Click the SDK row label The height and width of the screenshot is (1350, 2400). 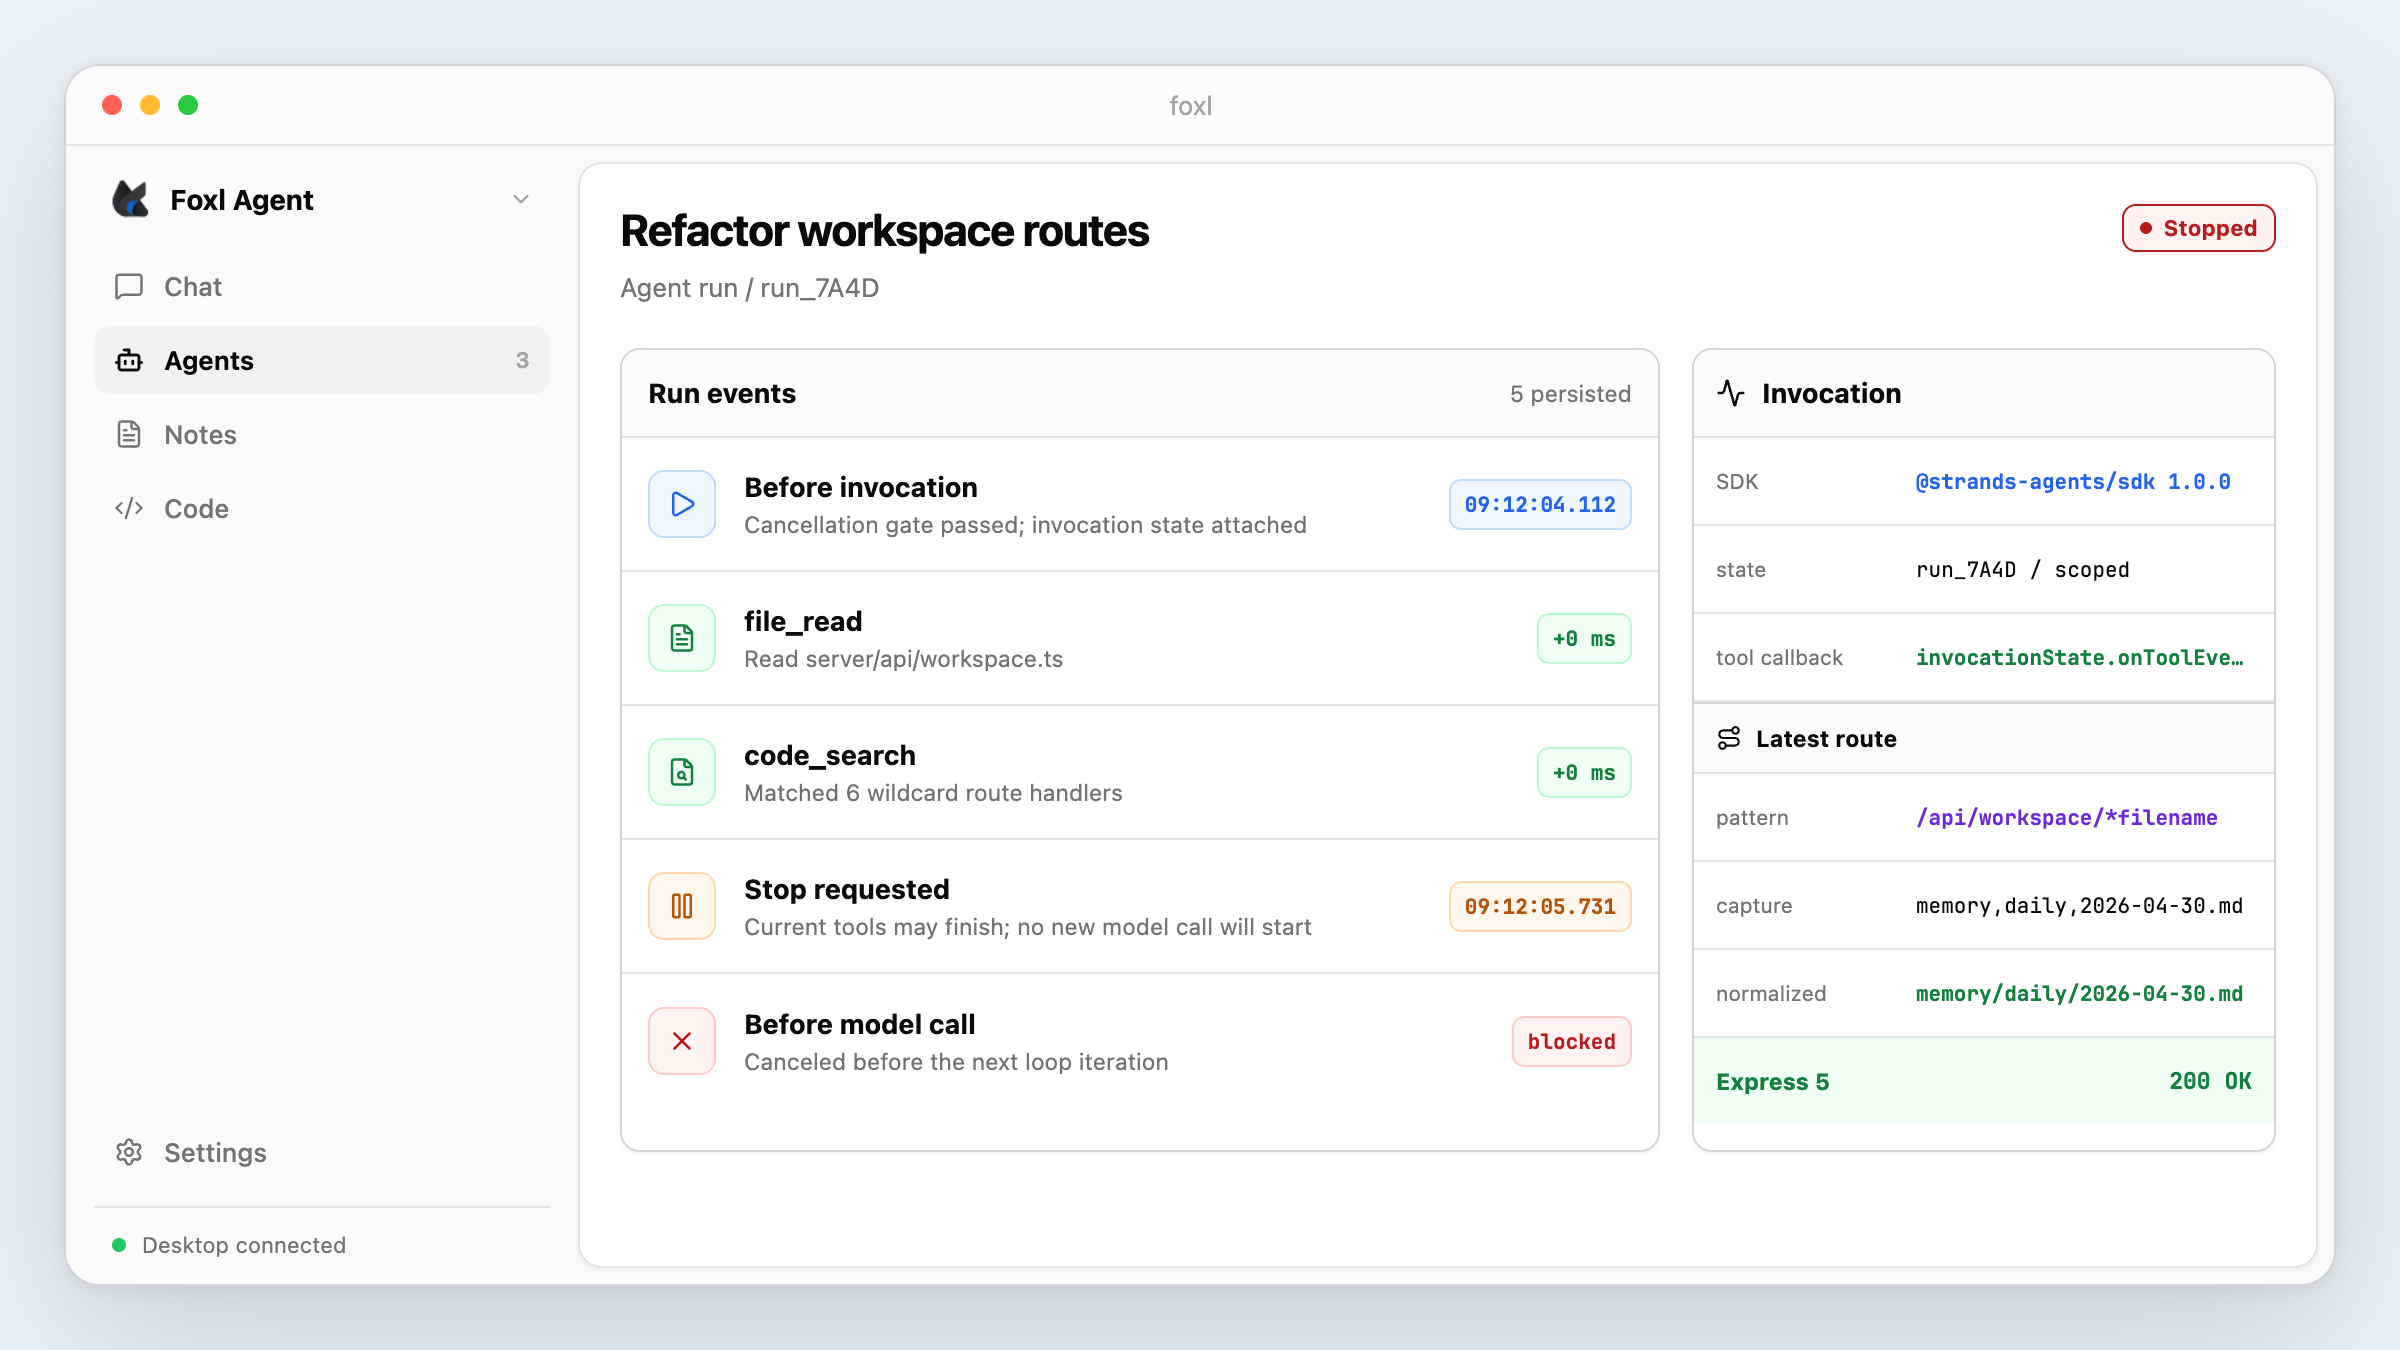pos(1737,481)
